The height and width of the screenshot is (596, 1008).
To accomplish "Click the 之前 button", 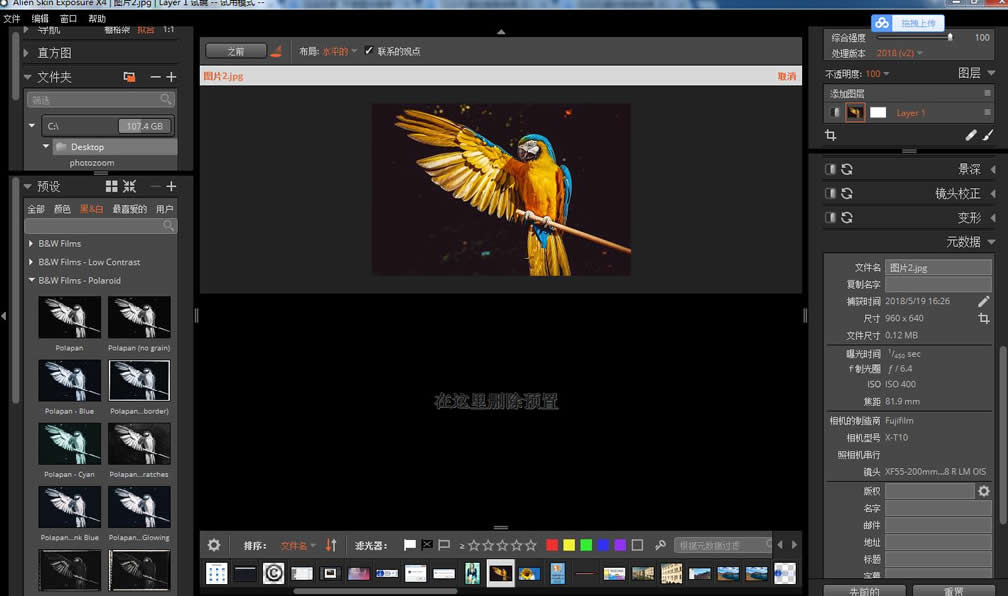I will [236, 51].
